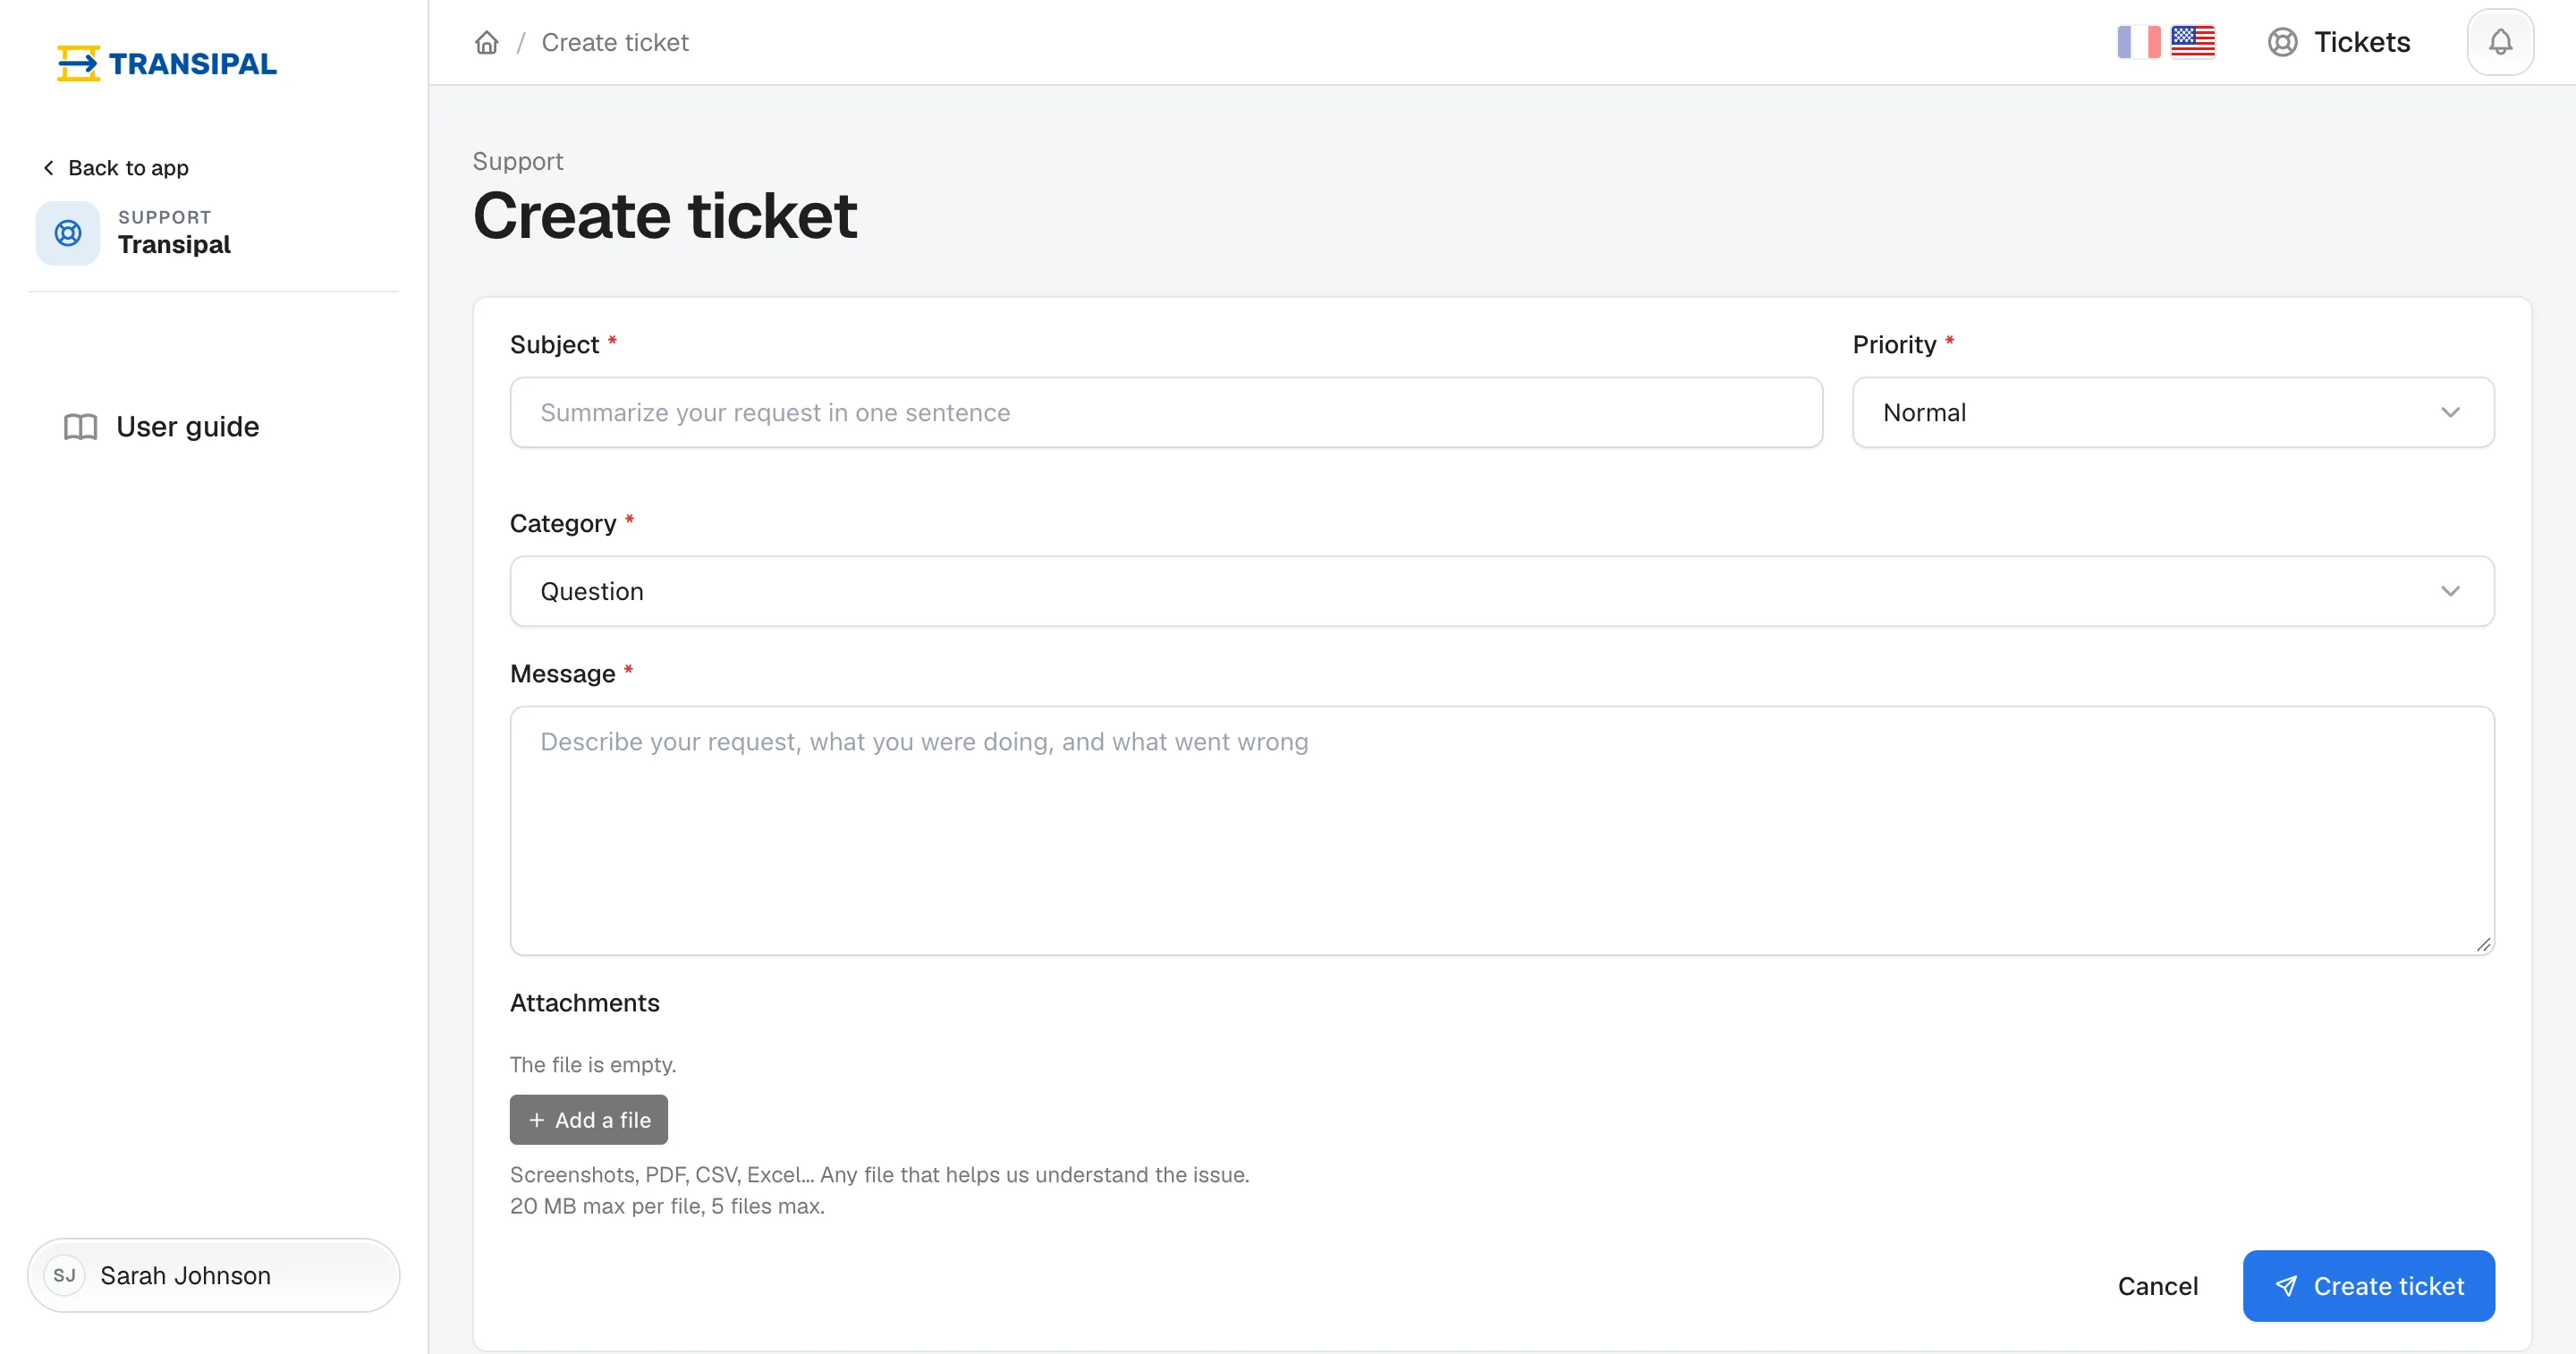This screenshot has width=2576, height=1354.
Task: Click the Attachments heading
Action: tap(584, 1003)
